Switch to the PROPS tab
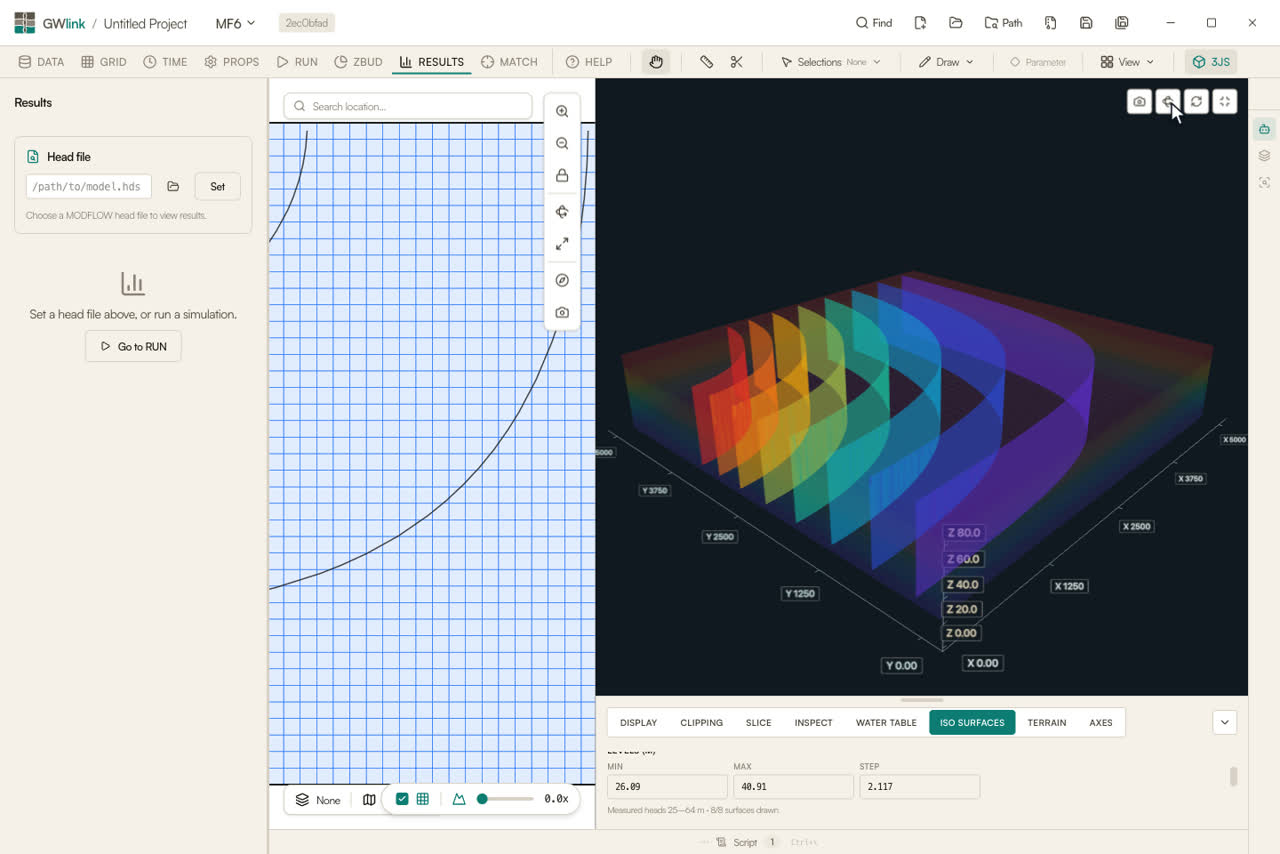The height and width of the screenshot is (854, 1280). tap(232, 62)
